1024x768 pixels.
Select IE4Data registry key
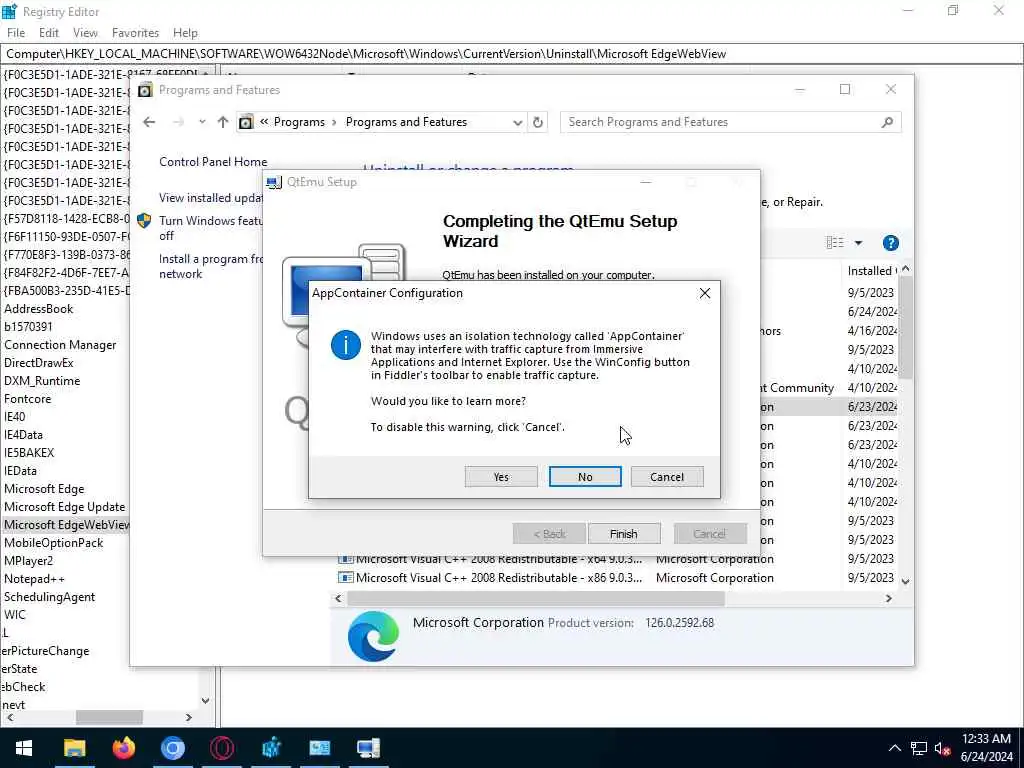(x=23, y=435)
